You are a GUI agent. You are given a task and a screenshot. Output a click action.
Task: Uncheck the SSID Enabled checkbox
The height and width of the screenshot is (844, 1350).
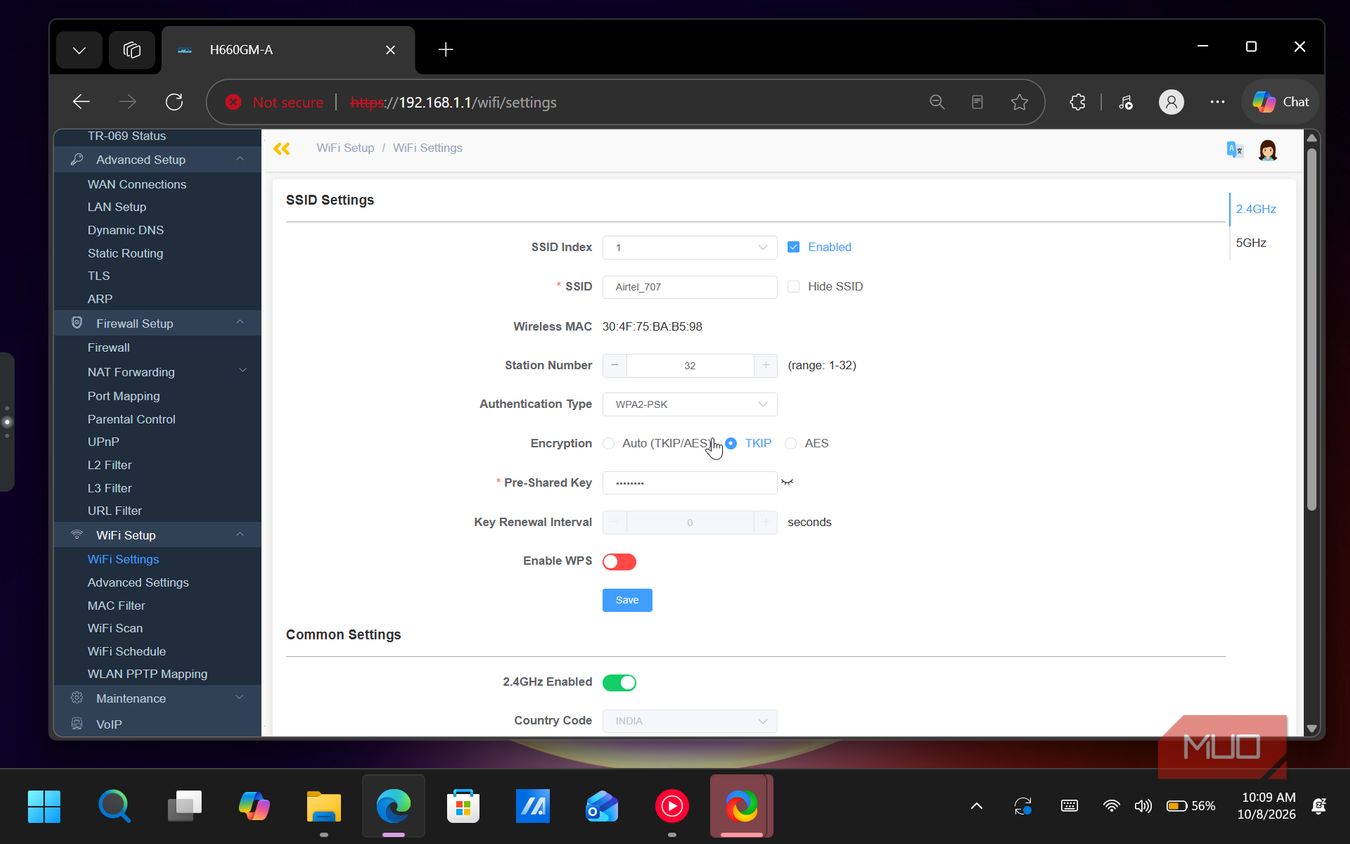click(x=793, y=247)
